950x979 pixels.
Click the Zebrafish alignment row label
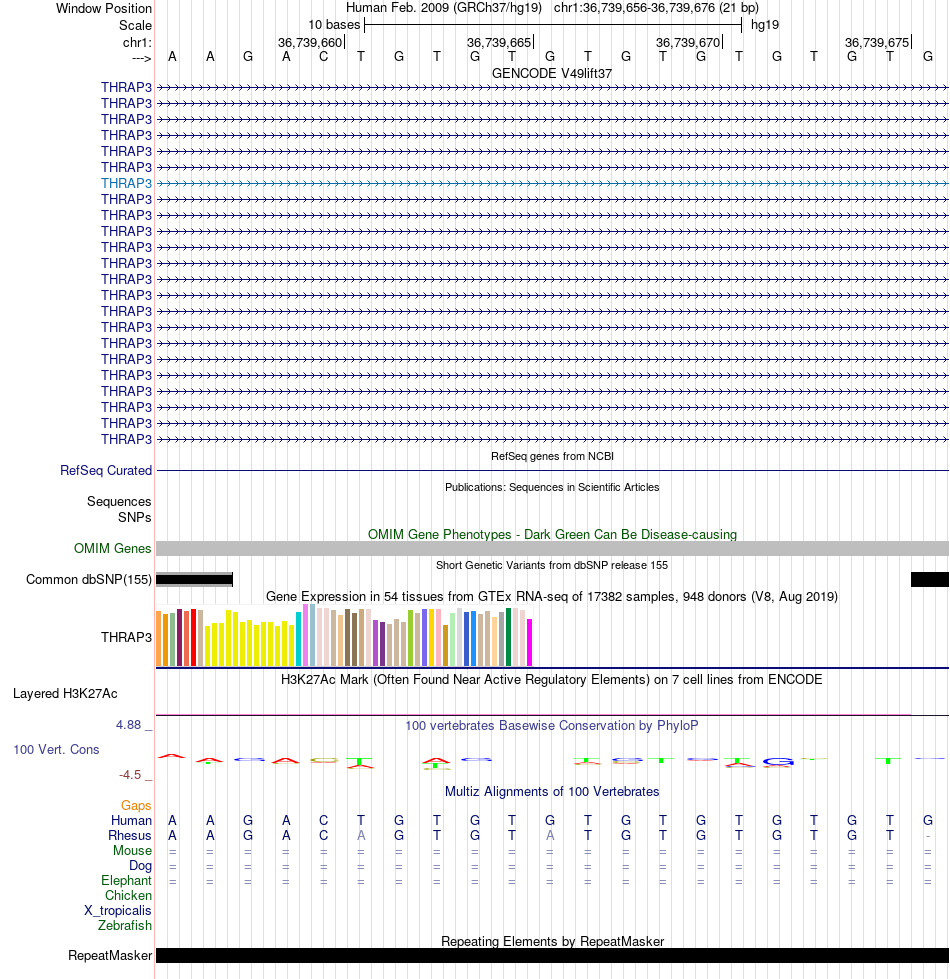click(x=125, y=925)
